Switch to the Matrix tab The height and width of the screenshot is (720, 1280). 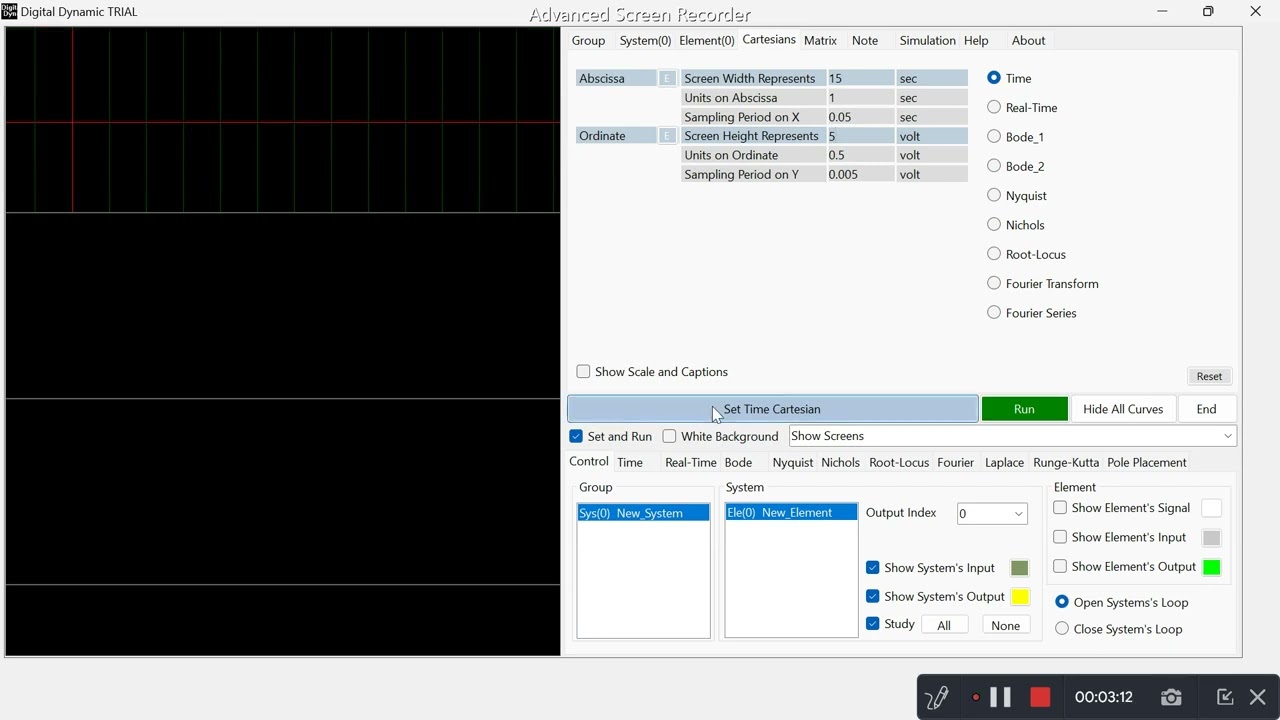[x=820, y=40]
